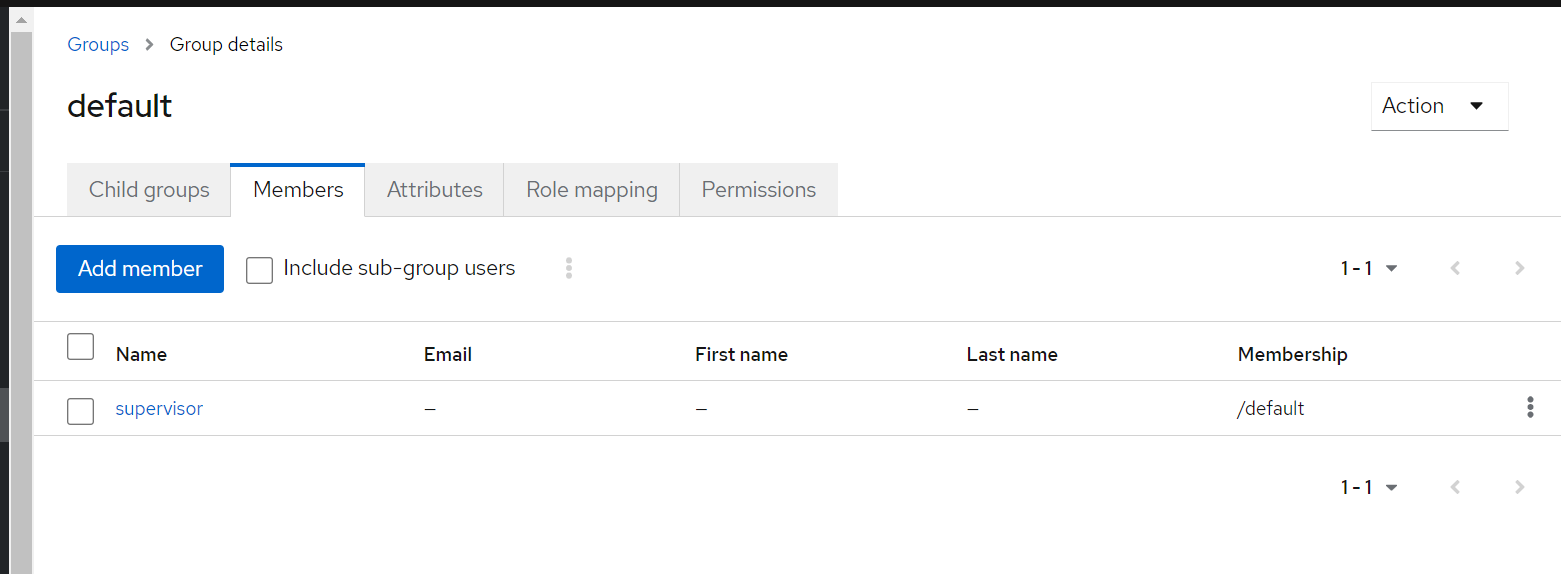Navigate to Groups breadcrumb link
Viewport: 1561px width, 574px height.
pos(98,45)
